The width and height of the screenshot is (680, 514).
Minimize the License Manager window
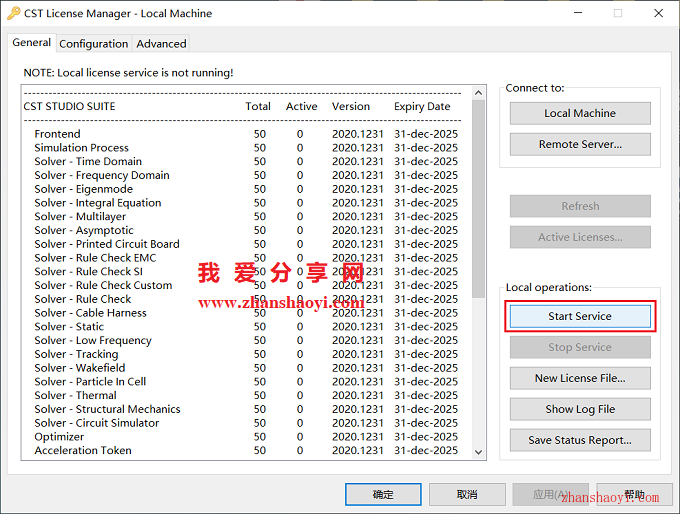point(578,13)
